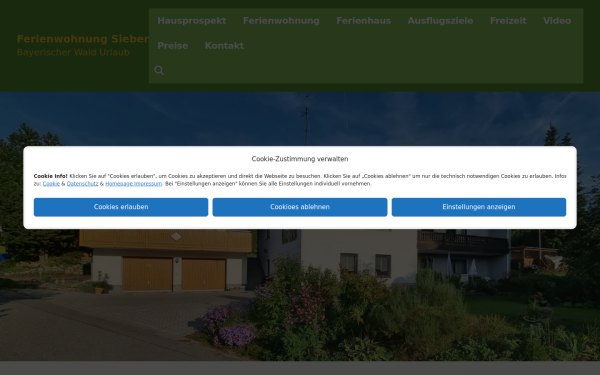This screenshot has height=375, width=600.
Task: Click the bold Cookie Info! text
Action: click(51, 176)
